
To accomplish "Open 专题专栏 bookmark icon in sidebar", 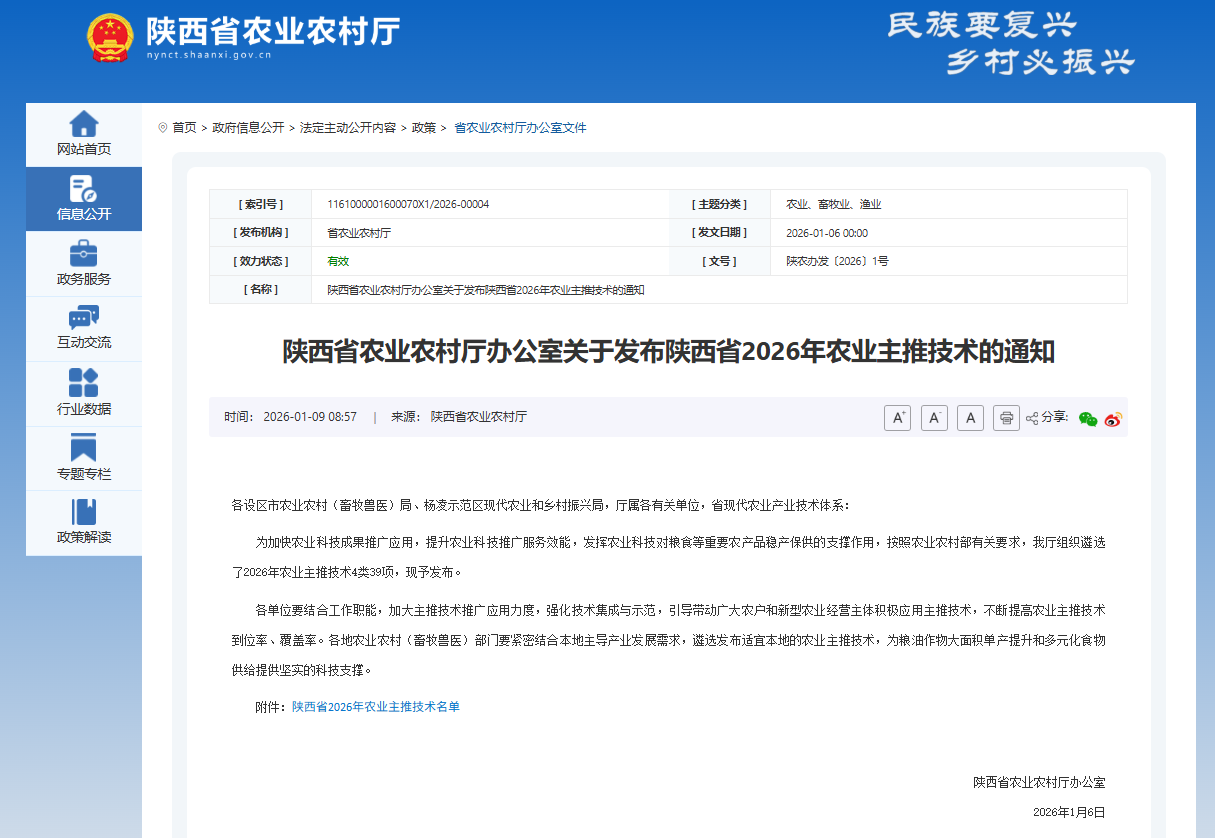I will [84, 448].
